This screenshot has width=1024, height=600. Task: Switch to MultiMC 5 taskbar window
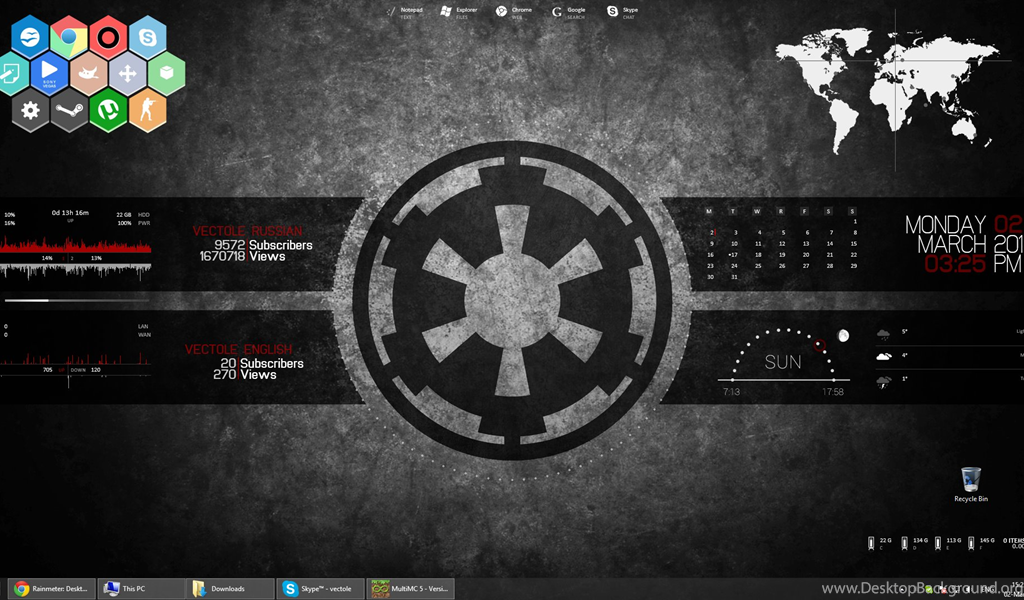(x=409, y=588)
